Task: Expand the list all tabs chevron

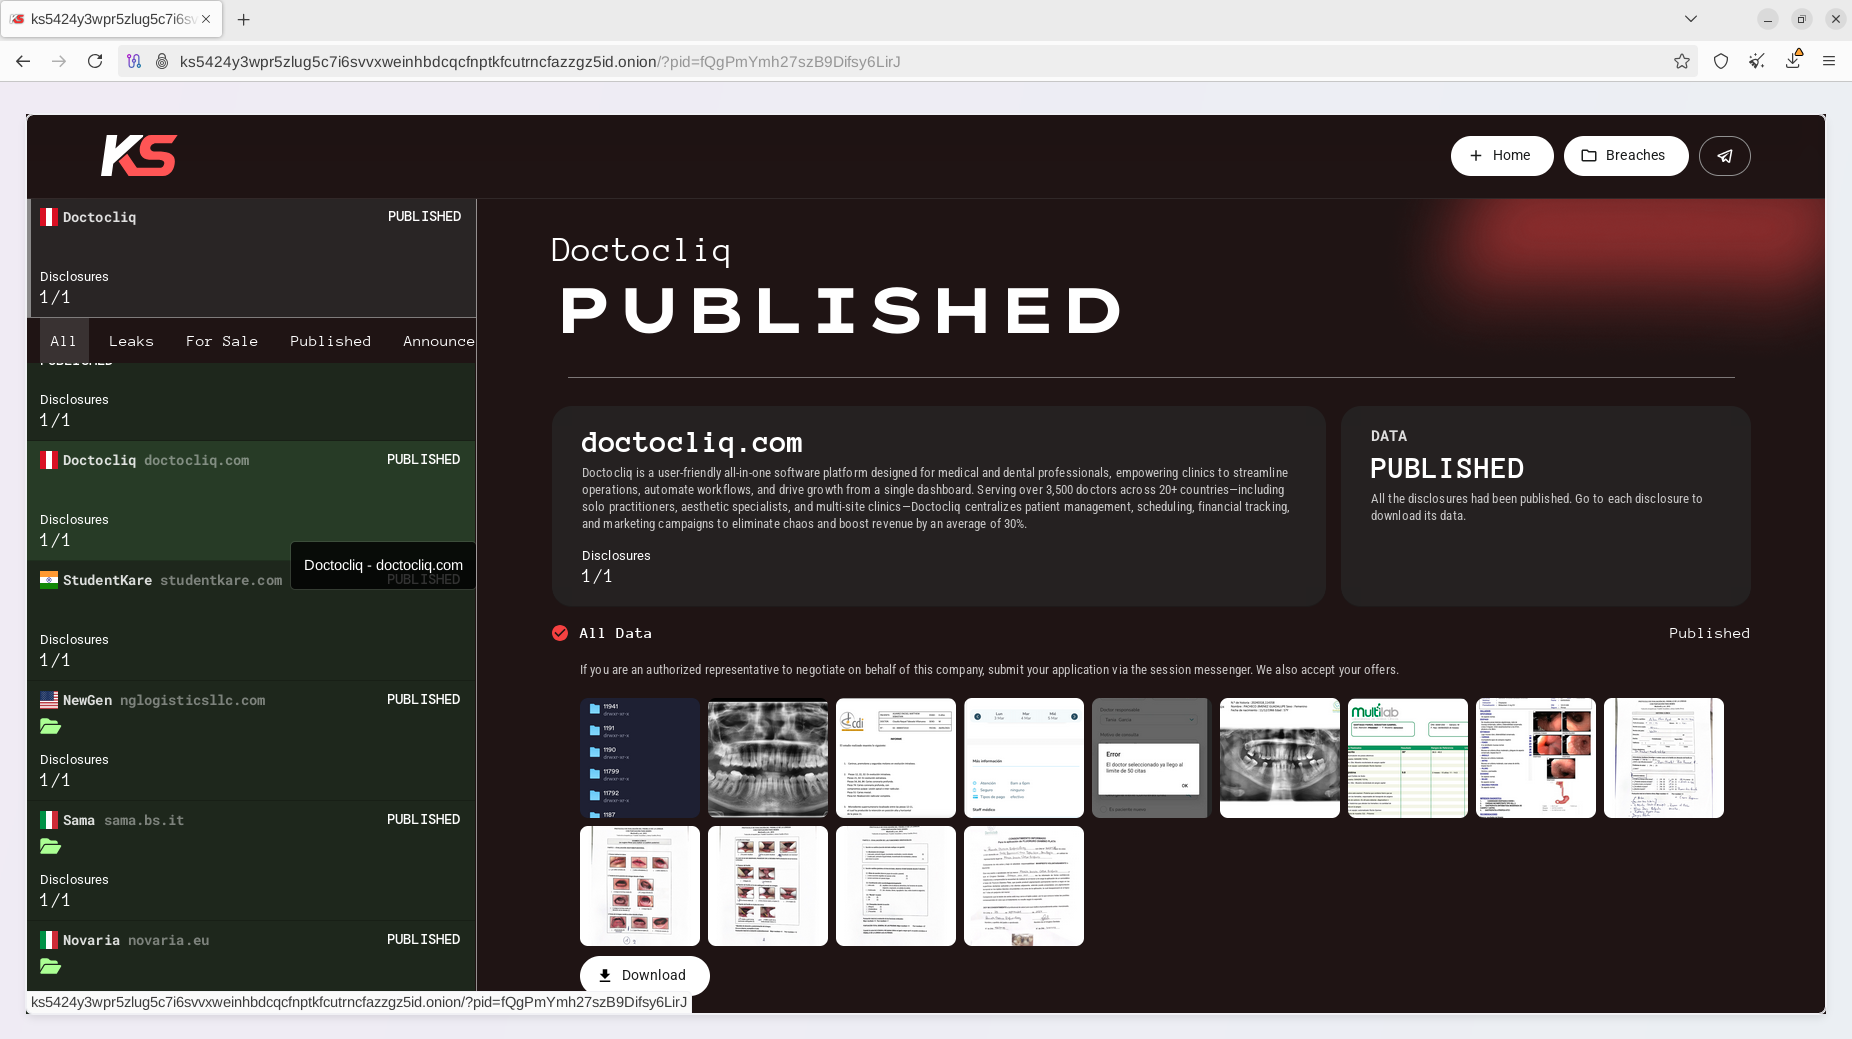Action: pos(1690,19)
